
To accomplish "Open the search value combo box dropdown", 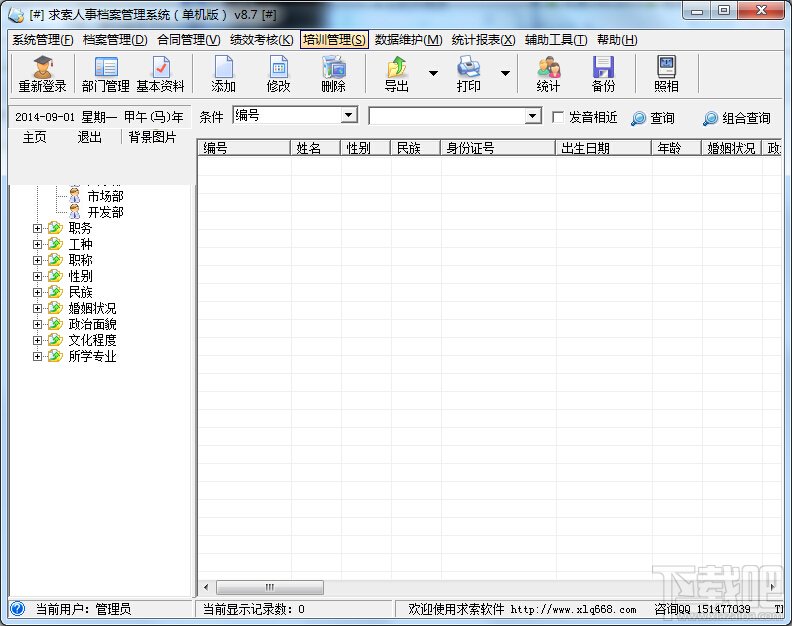I will pos(532,116).
